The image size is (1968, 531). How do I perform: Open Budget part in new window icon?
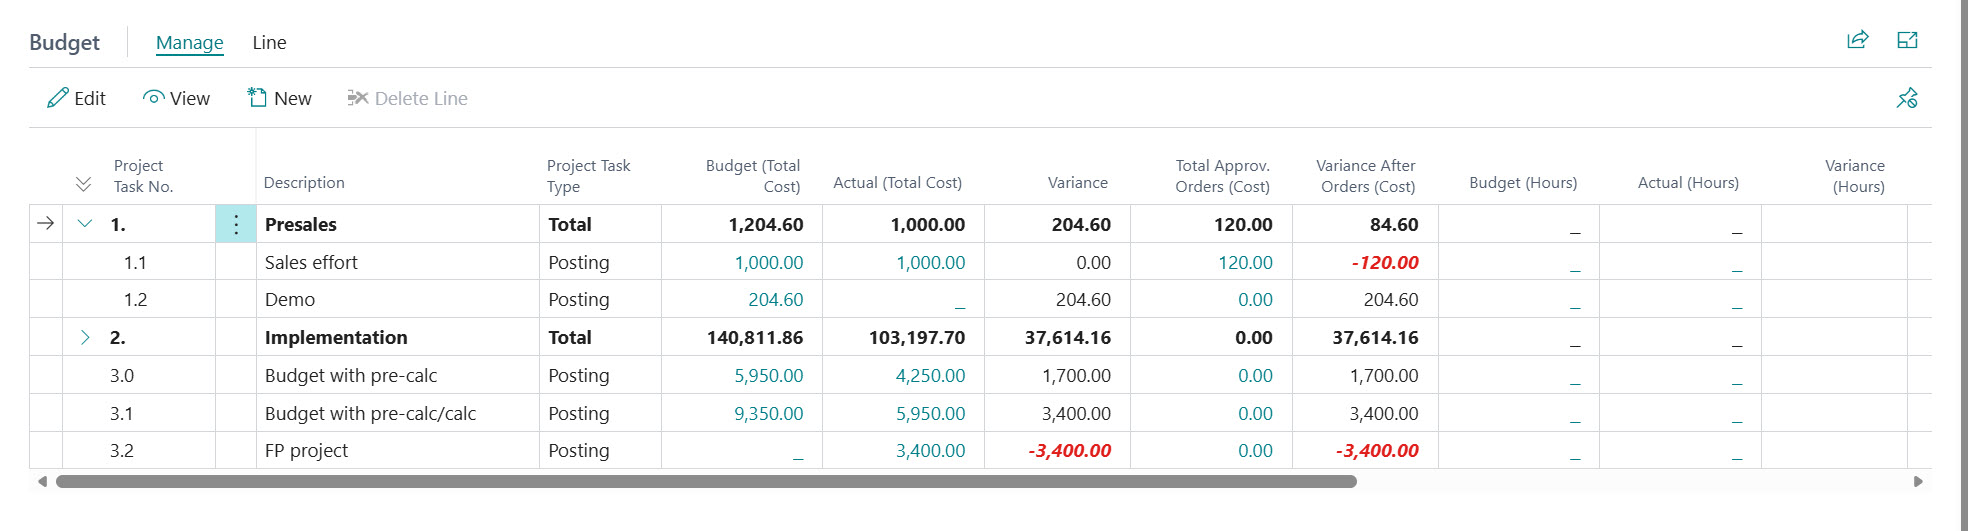1907,40
